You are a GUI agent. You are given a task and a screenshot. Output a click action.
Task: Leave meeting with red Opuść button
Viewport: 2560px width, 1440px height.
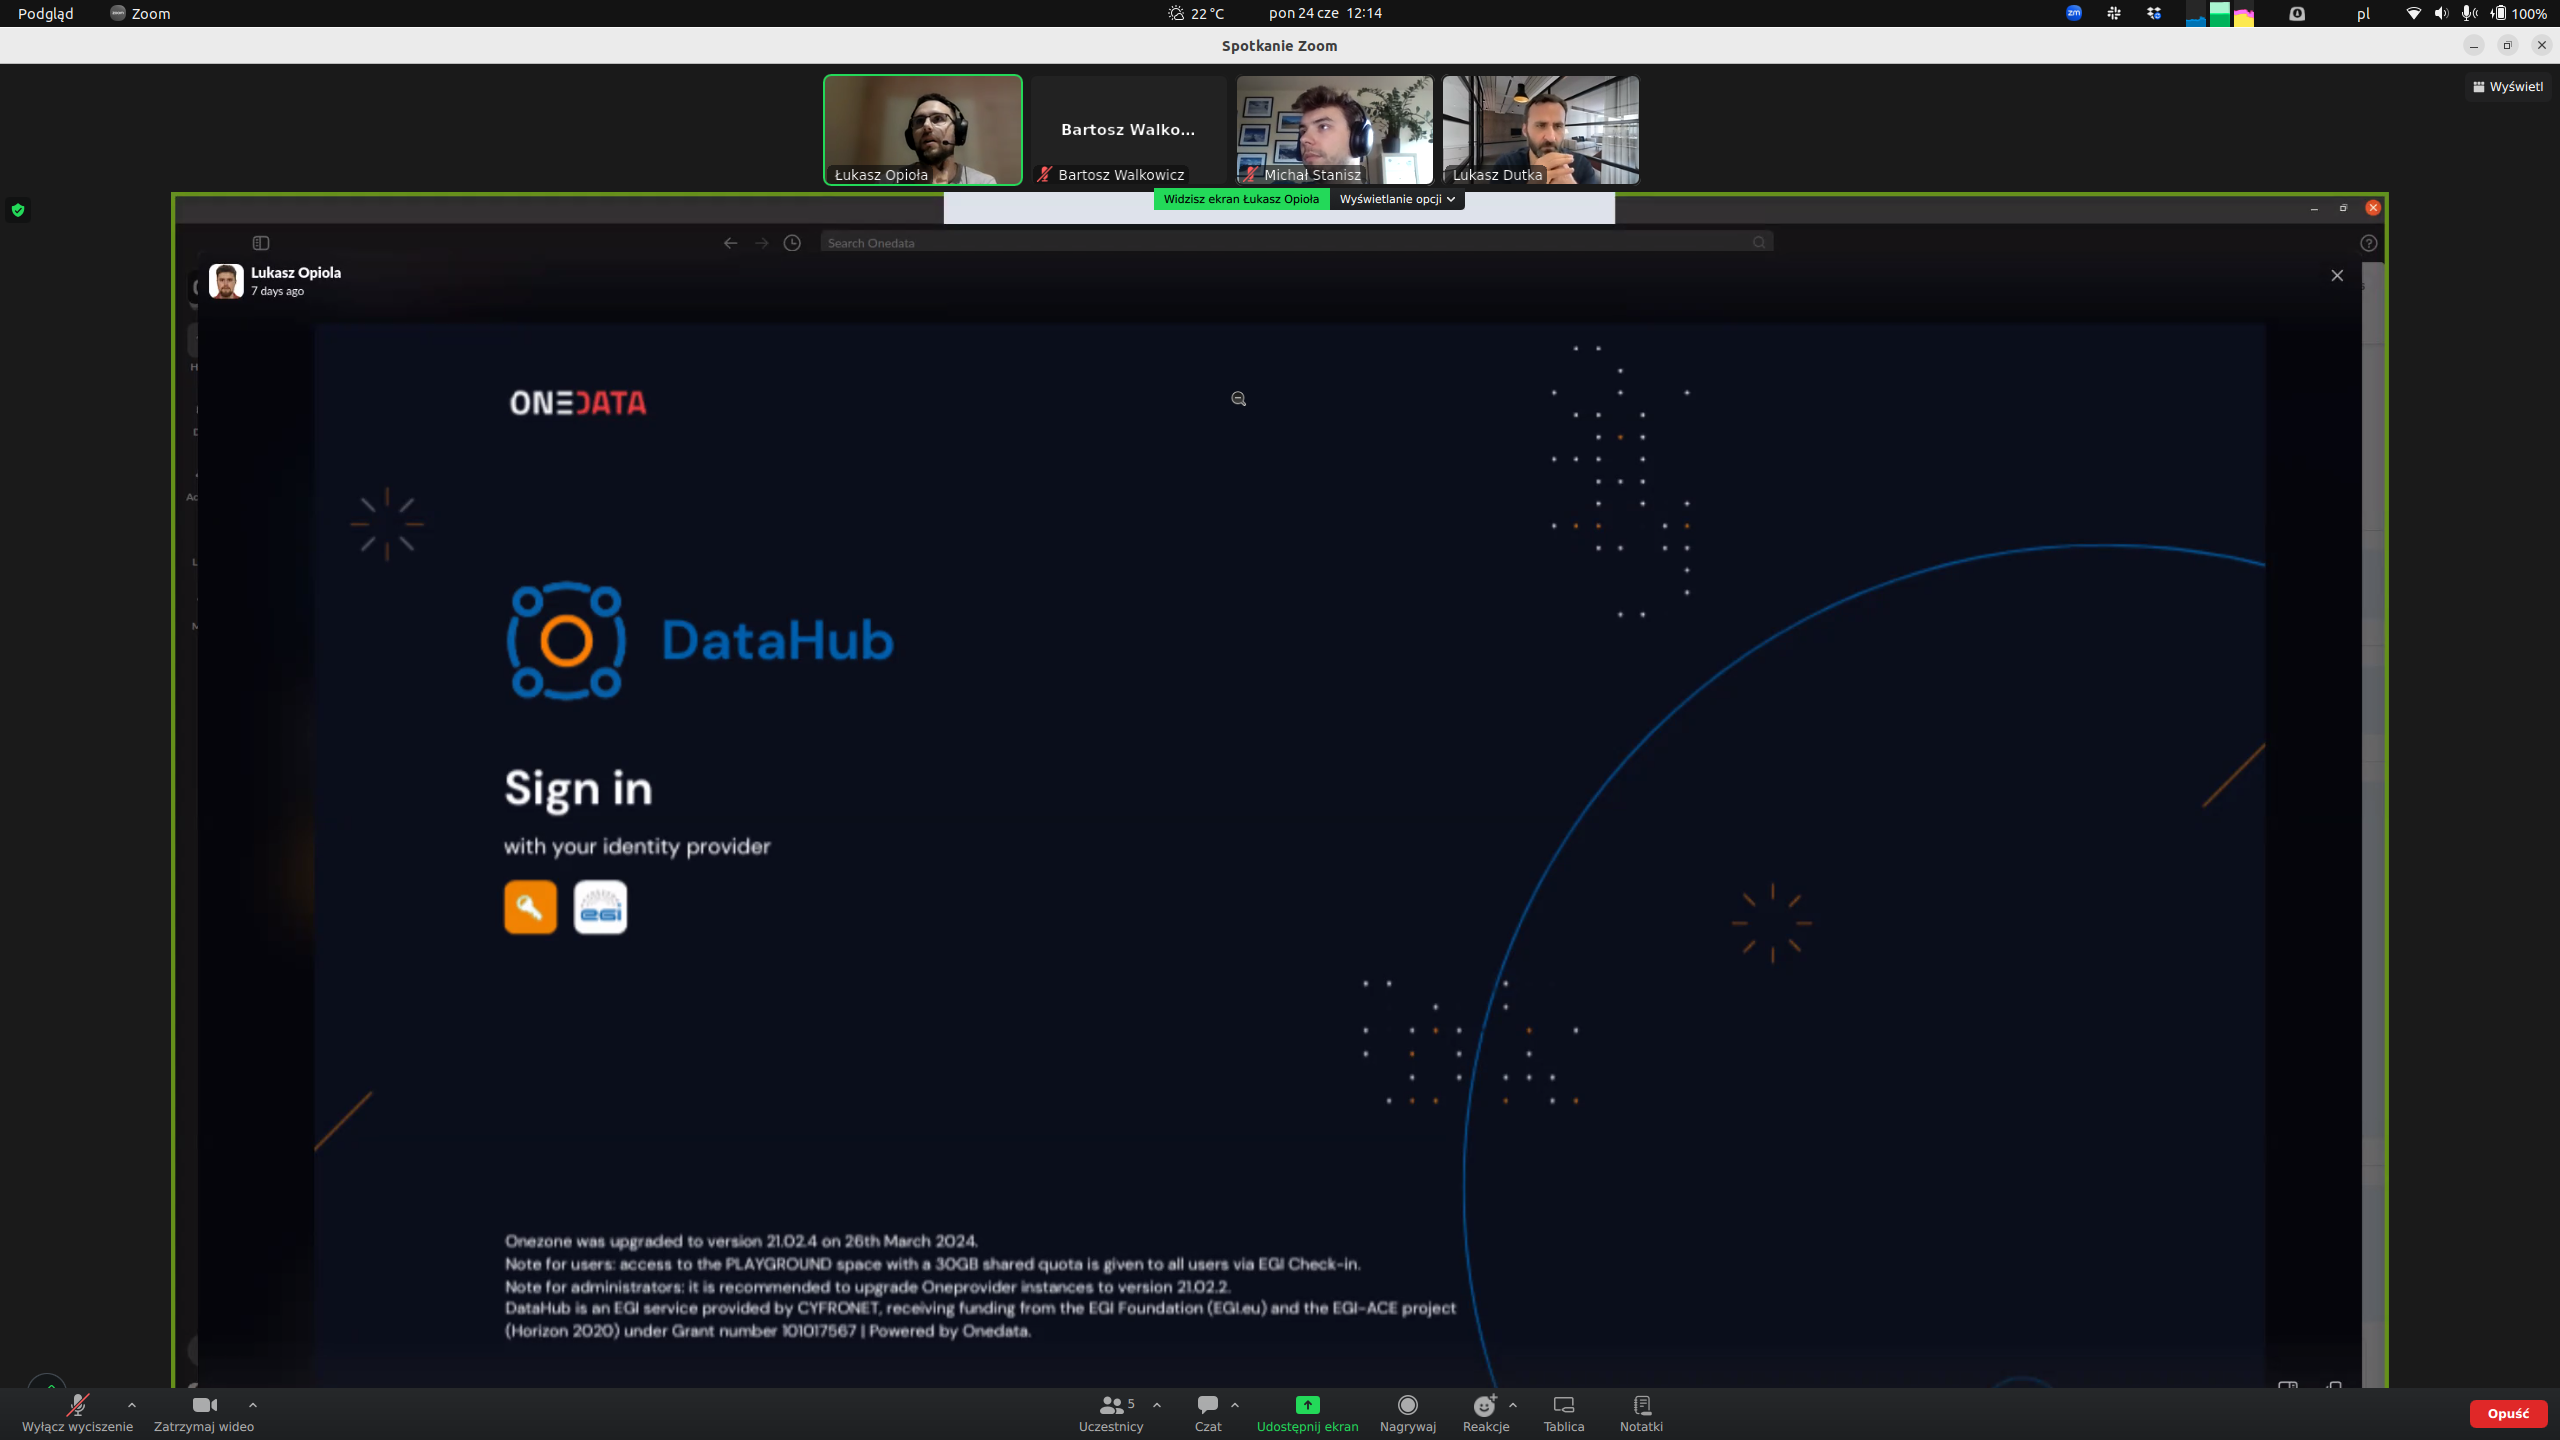(2508, 1413)
